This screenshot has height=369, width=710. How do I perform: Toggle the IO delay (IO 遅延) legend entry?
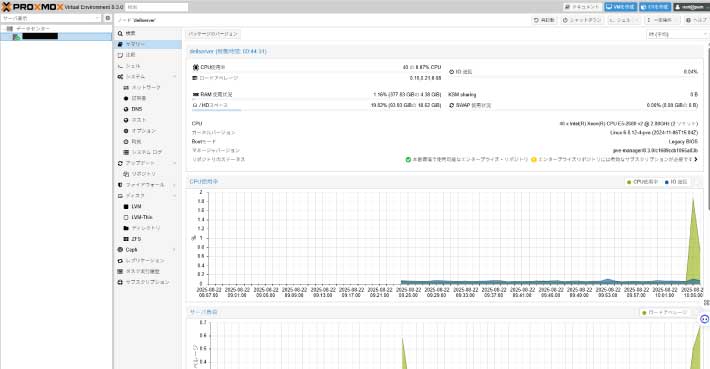click(676, 182)
